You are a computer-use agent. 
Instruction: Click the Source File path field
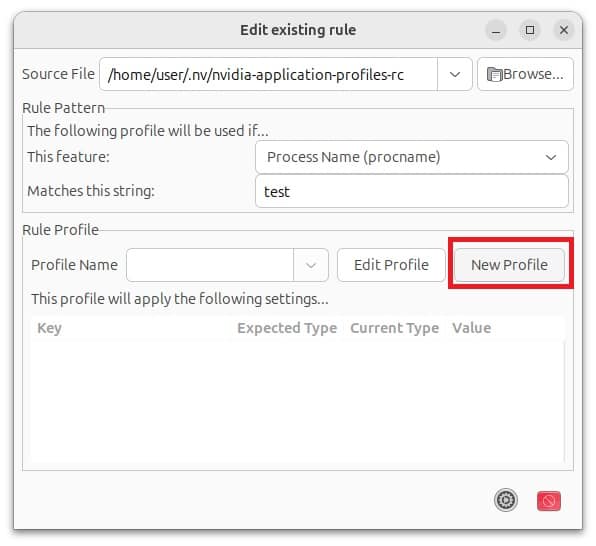point(268,74)
